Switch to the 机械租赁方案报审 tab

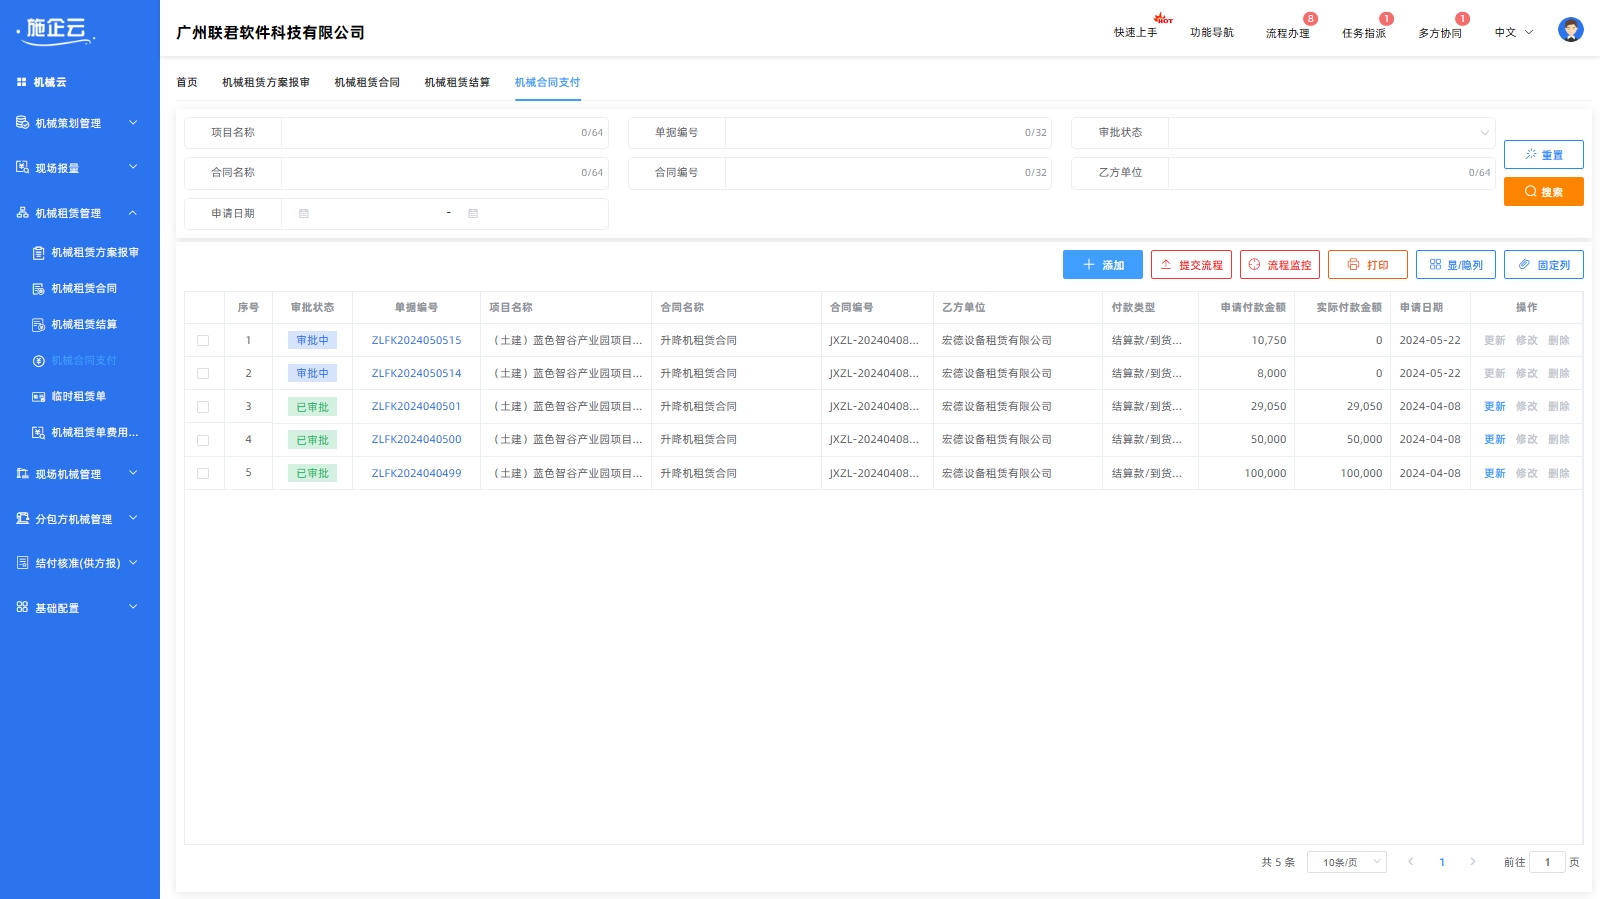[x=266, y=82]
